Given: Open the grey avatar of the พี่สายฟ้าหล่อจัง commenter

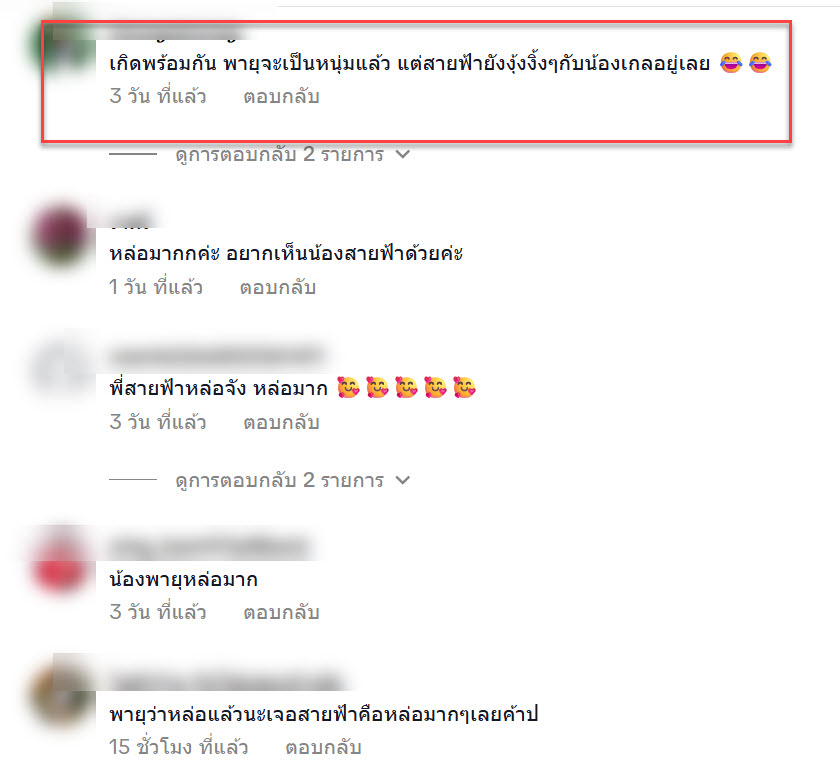Looking at the screenshot, I should coord(61,370).
